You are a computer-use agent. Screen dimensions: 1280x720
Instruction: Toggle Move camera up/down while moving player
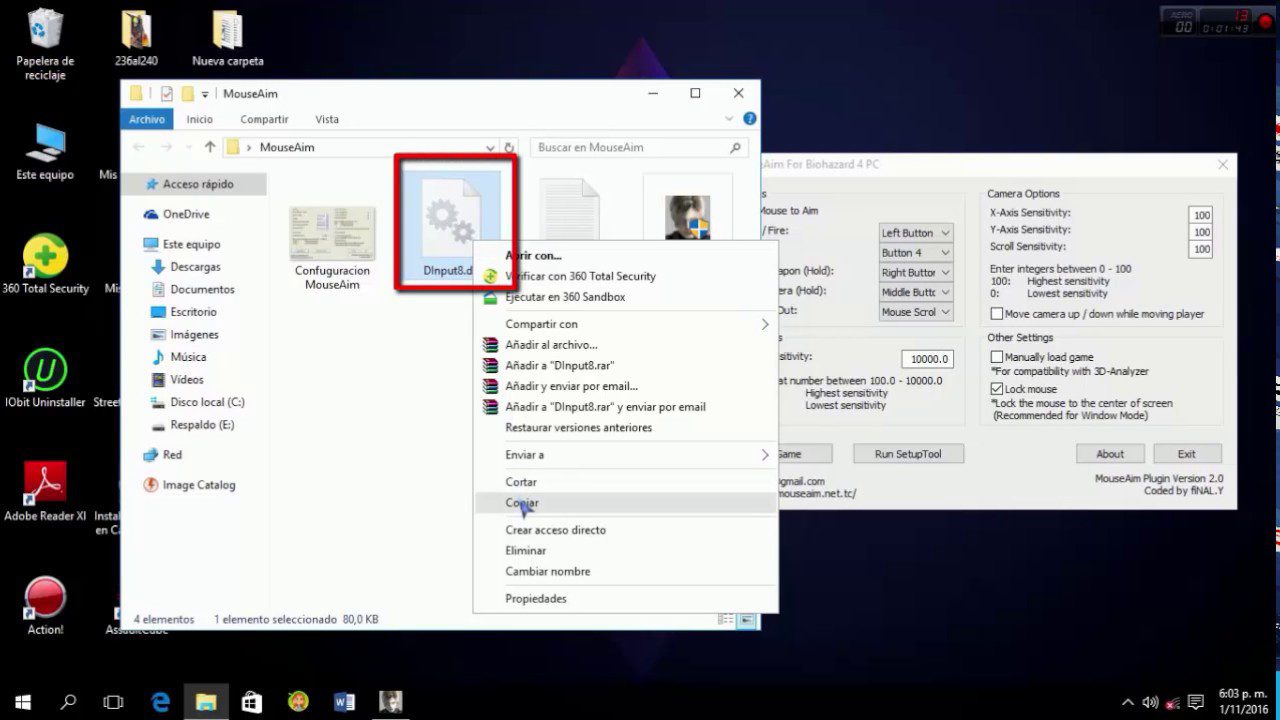click(x=997, y=314)
